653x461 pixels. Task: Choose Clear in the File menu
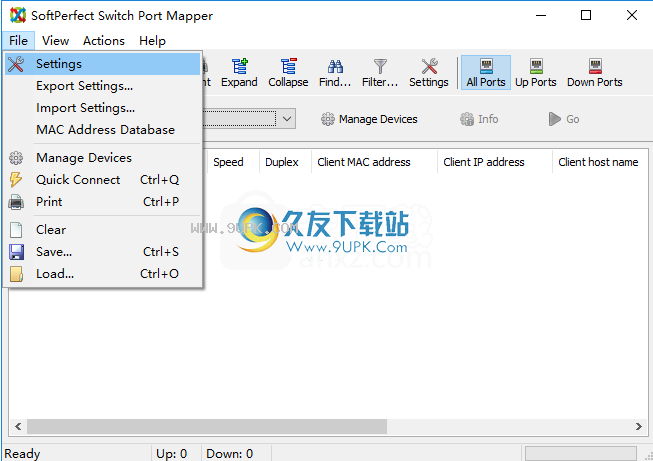pyautogui.click(x=102, y=230)
